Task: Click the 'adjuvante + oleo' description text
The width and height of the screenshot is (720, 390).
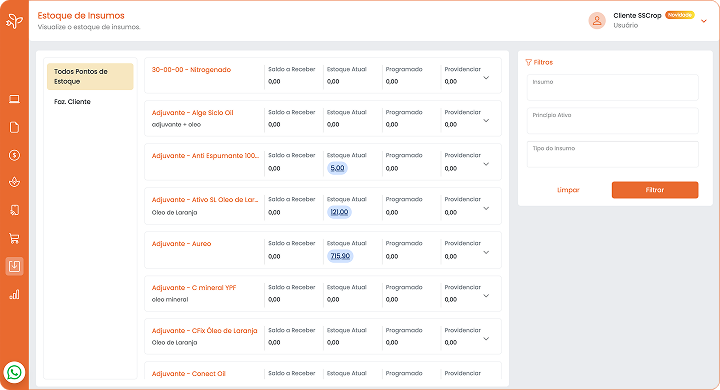Action: click(x=176, y=124)
